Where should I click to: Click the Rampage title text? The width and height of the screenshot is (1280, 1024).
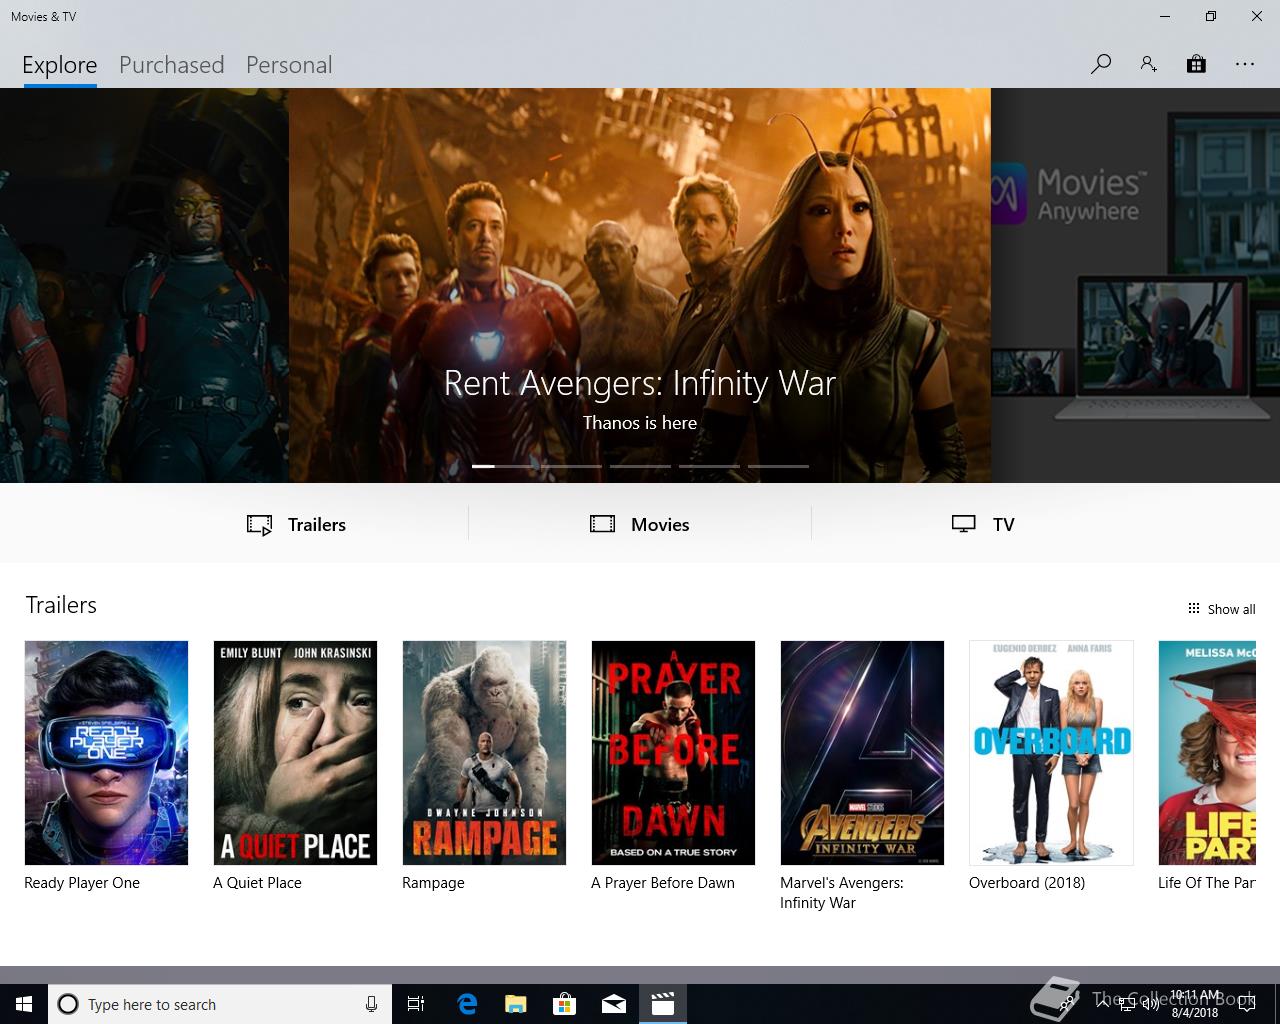(433, 883)
